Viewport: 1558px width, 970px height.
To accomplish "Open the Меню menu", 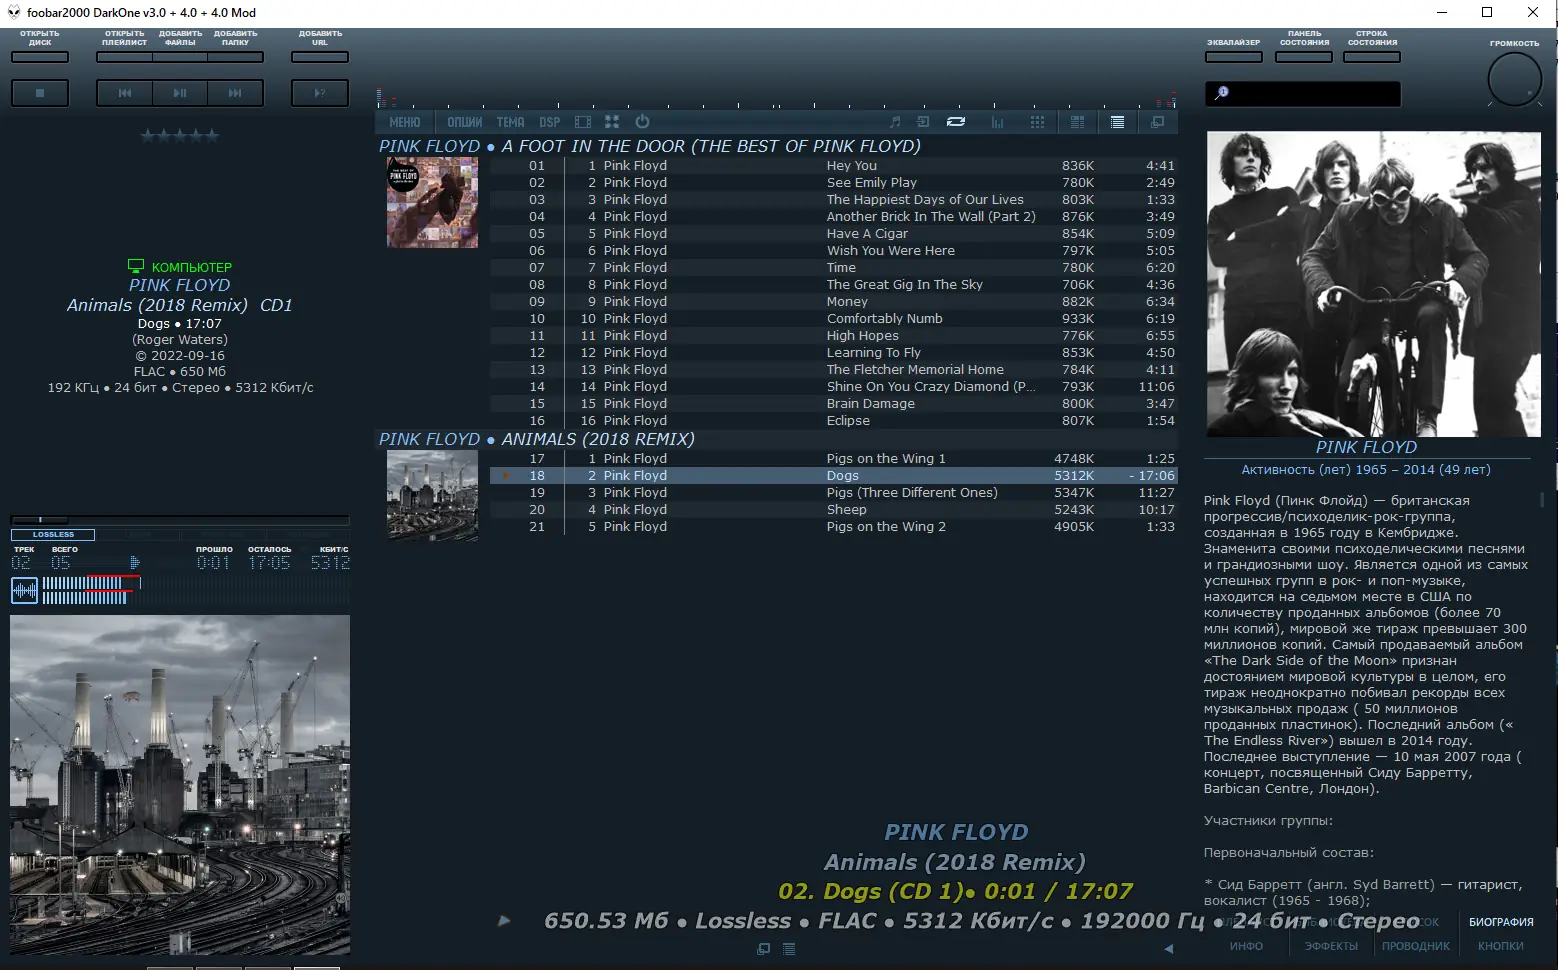I will click(x=404, y=122).
